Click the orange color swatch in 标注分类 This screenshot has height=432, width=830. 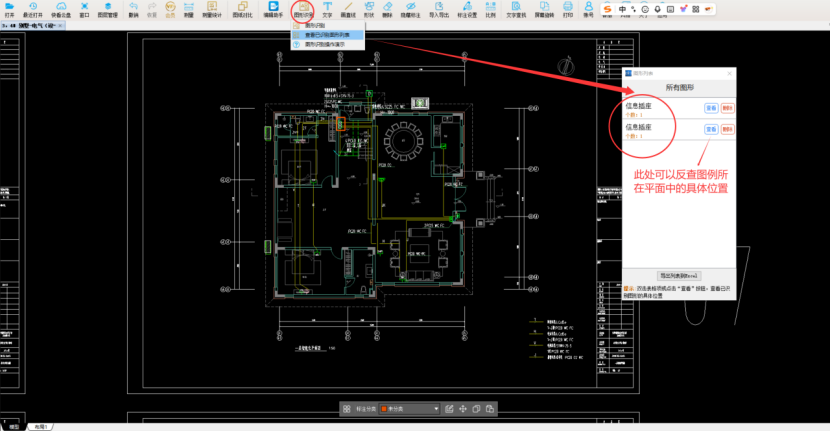tap(383, 409)
